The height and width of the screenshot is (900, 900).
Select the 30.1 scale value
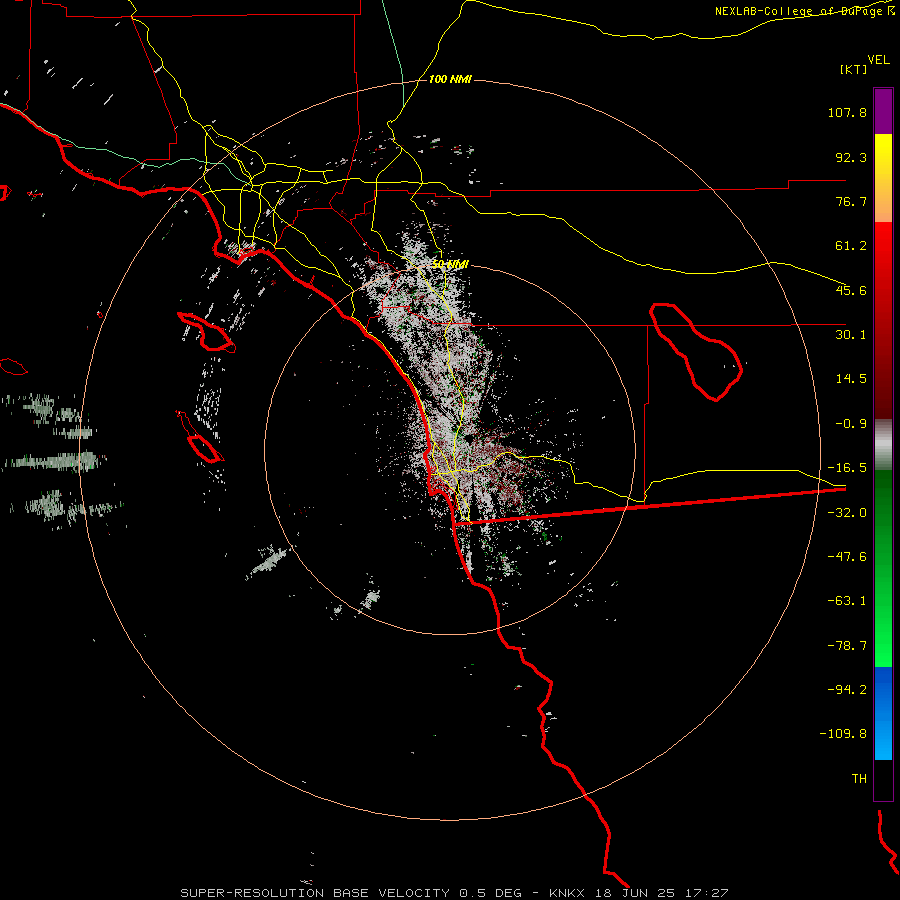851,335
